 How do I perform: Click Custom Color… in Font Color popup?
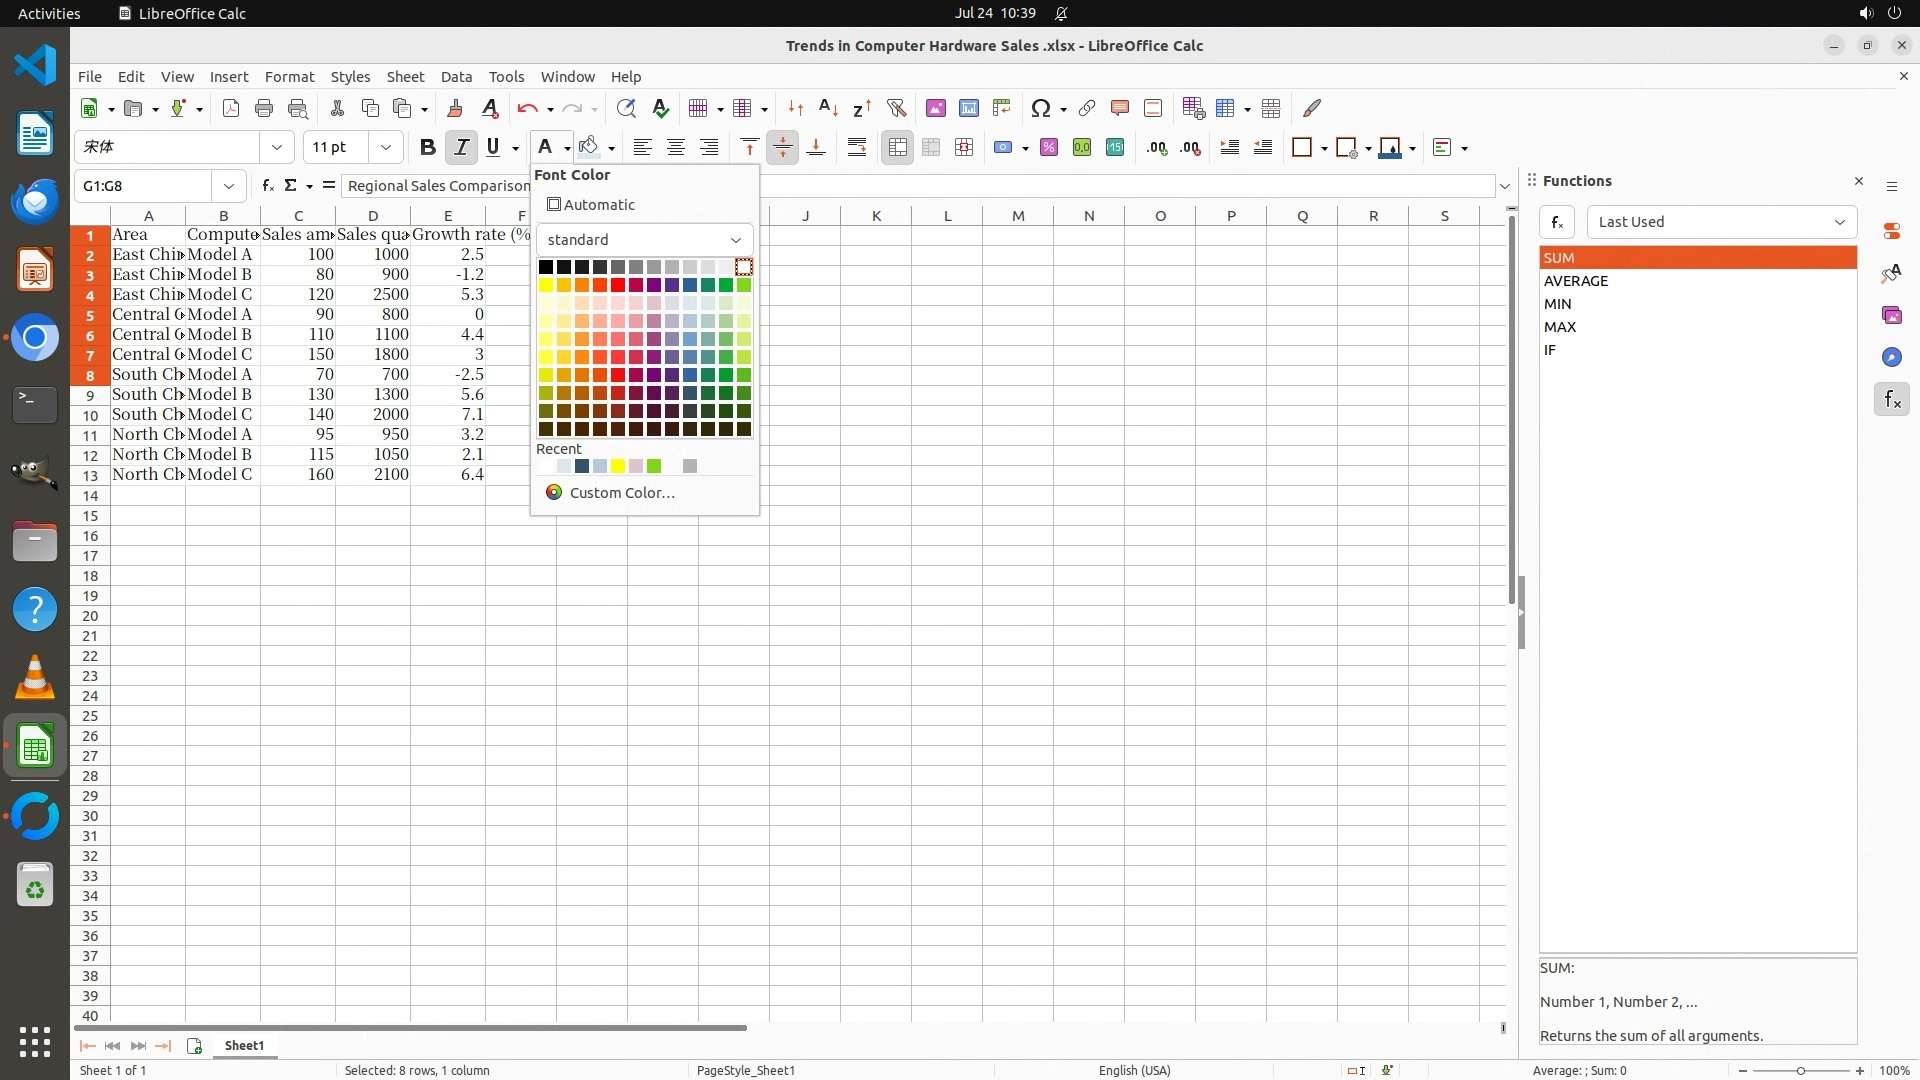(x=621, y=493)
